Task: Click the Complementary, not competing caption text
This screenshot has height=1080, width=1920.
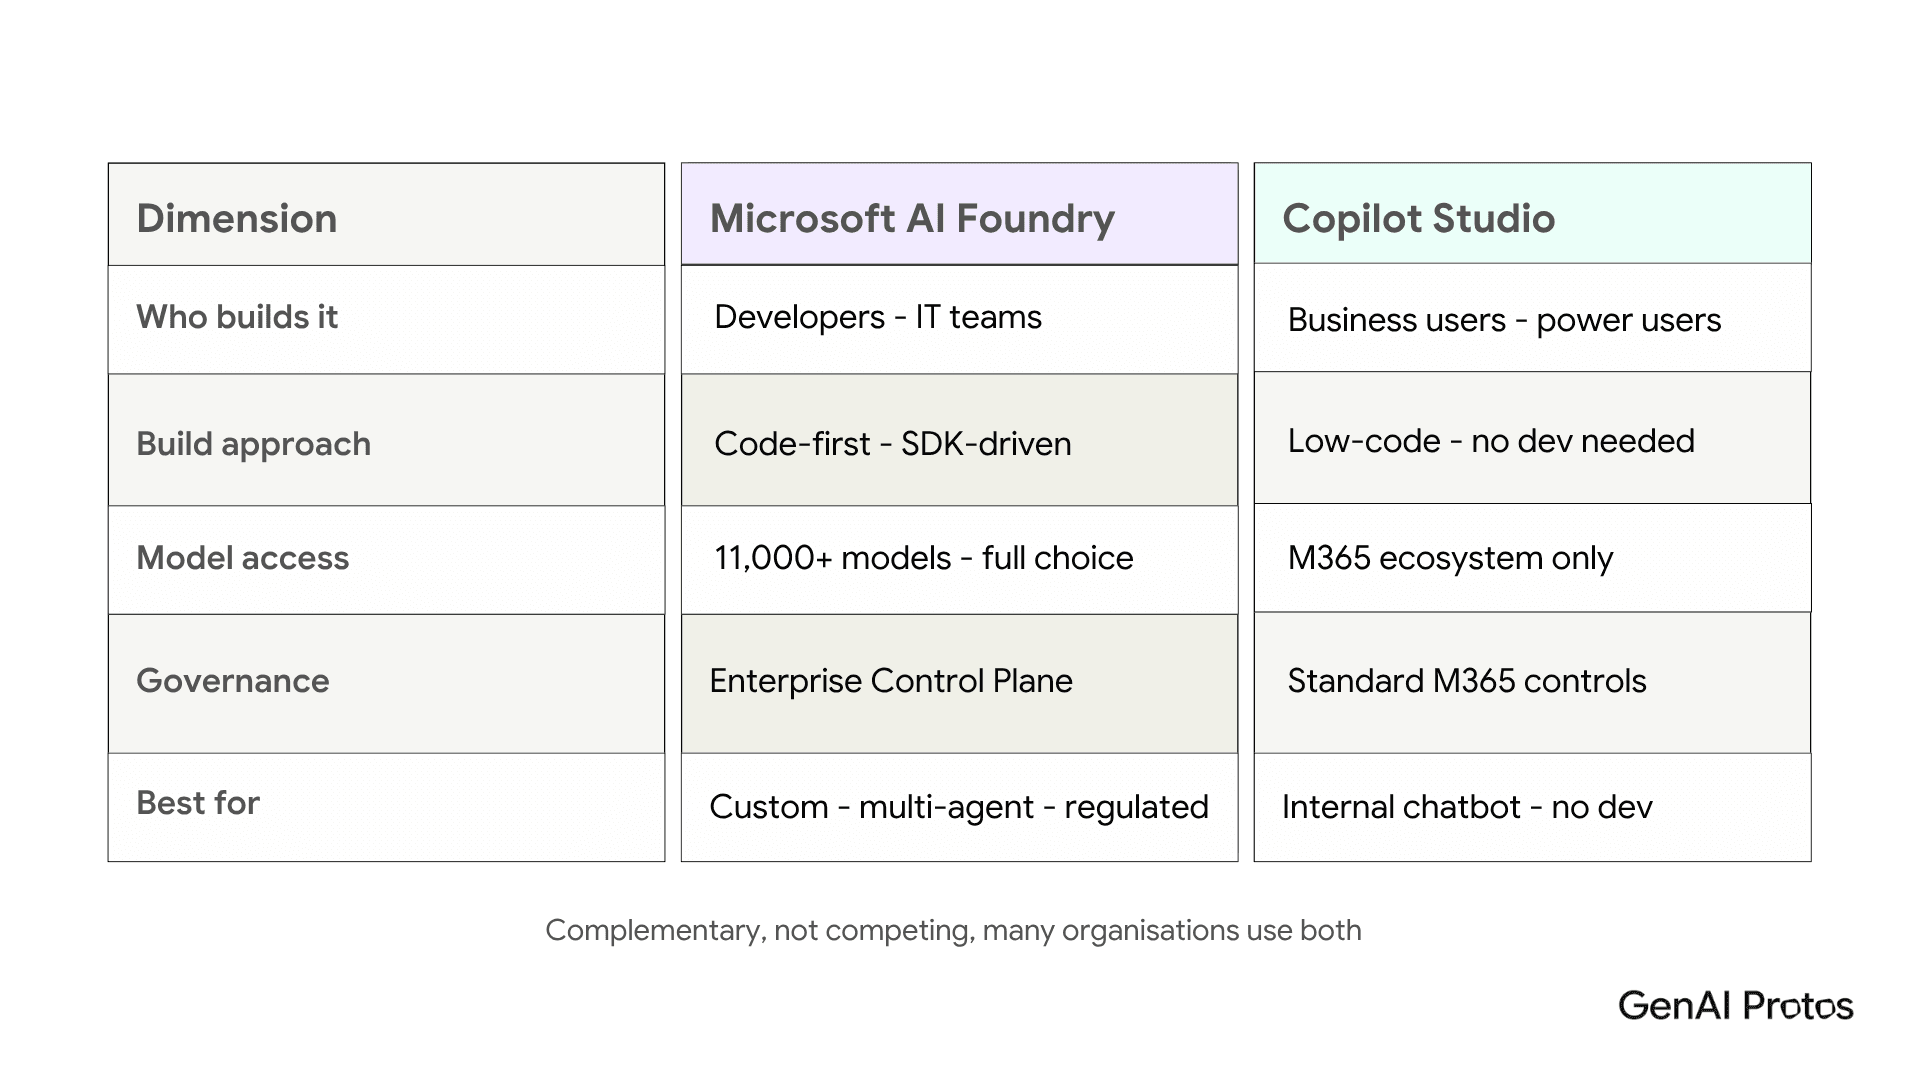Action: (953, 930)
